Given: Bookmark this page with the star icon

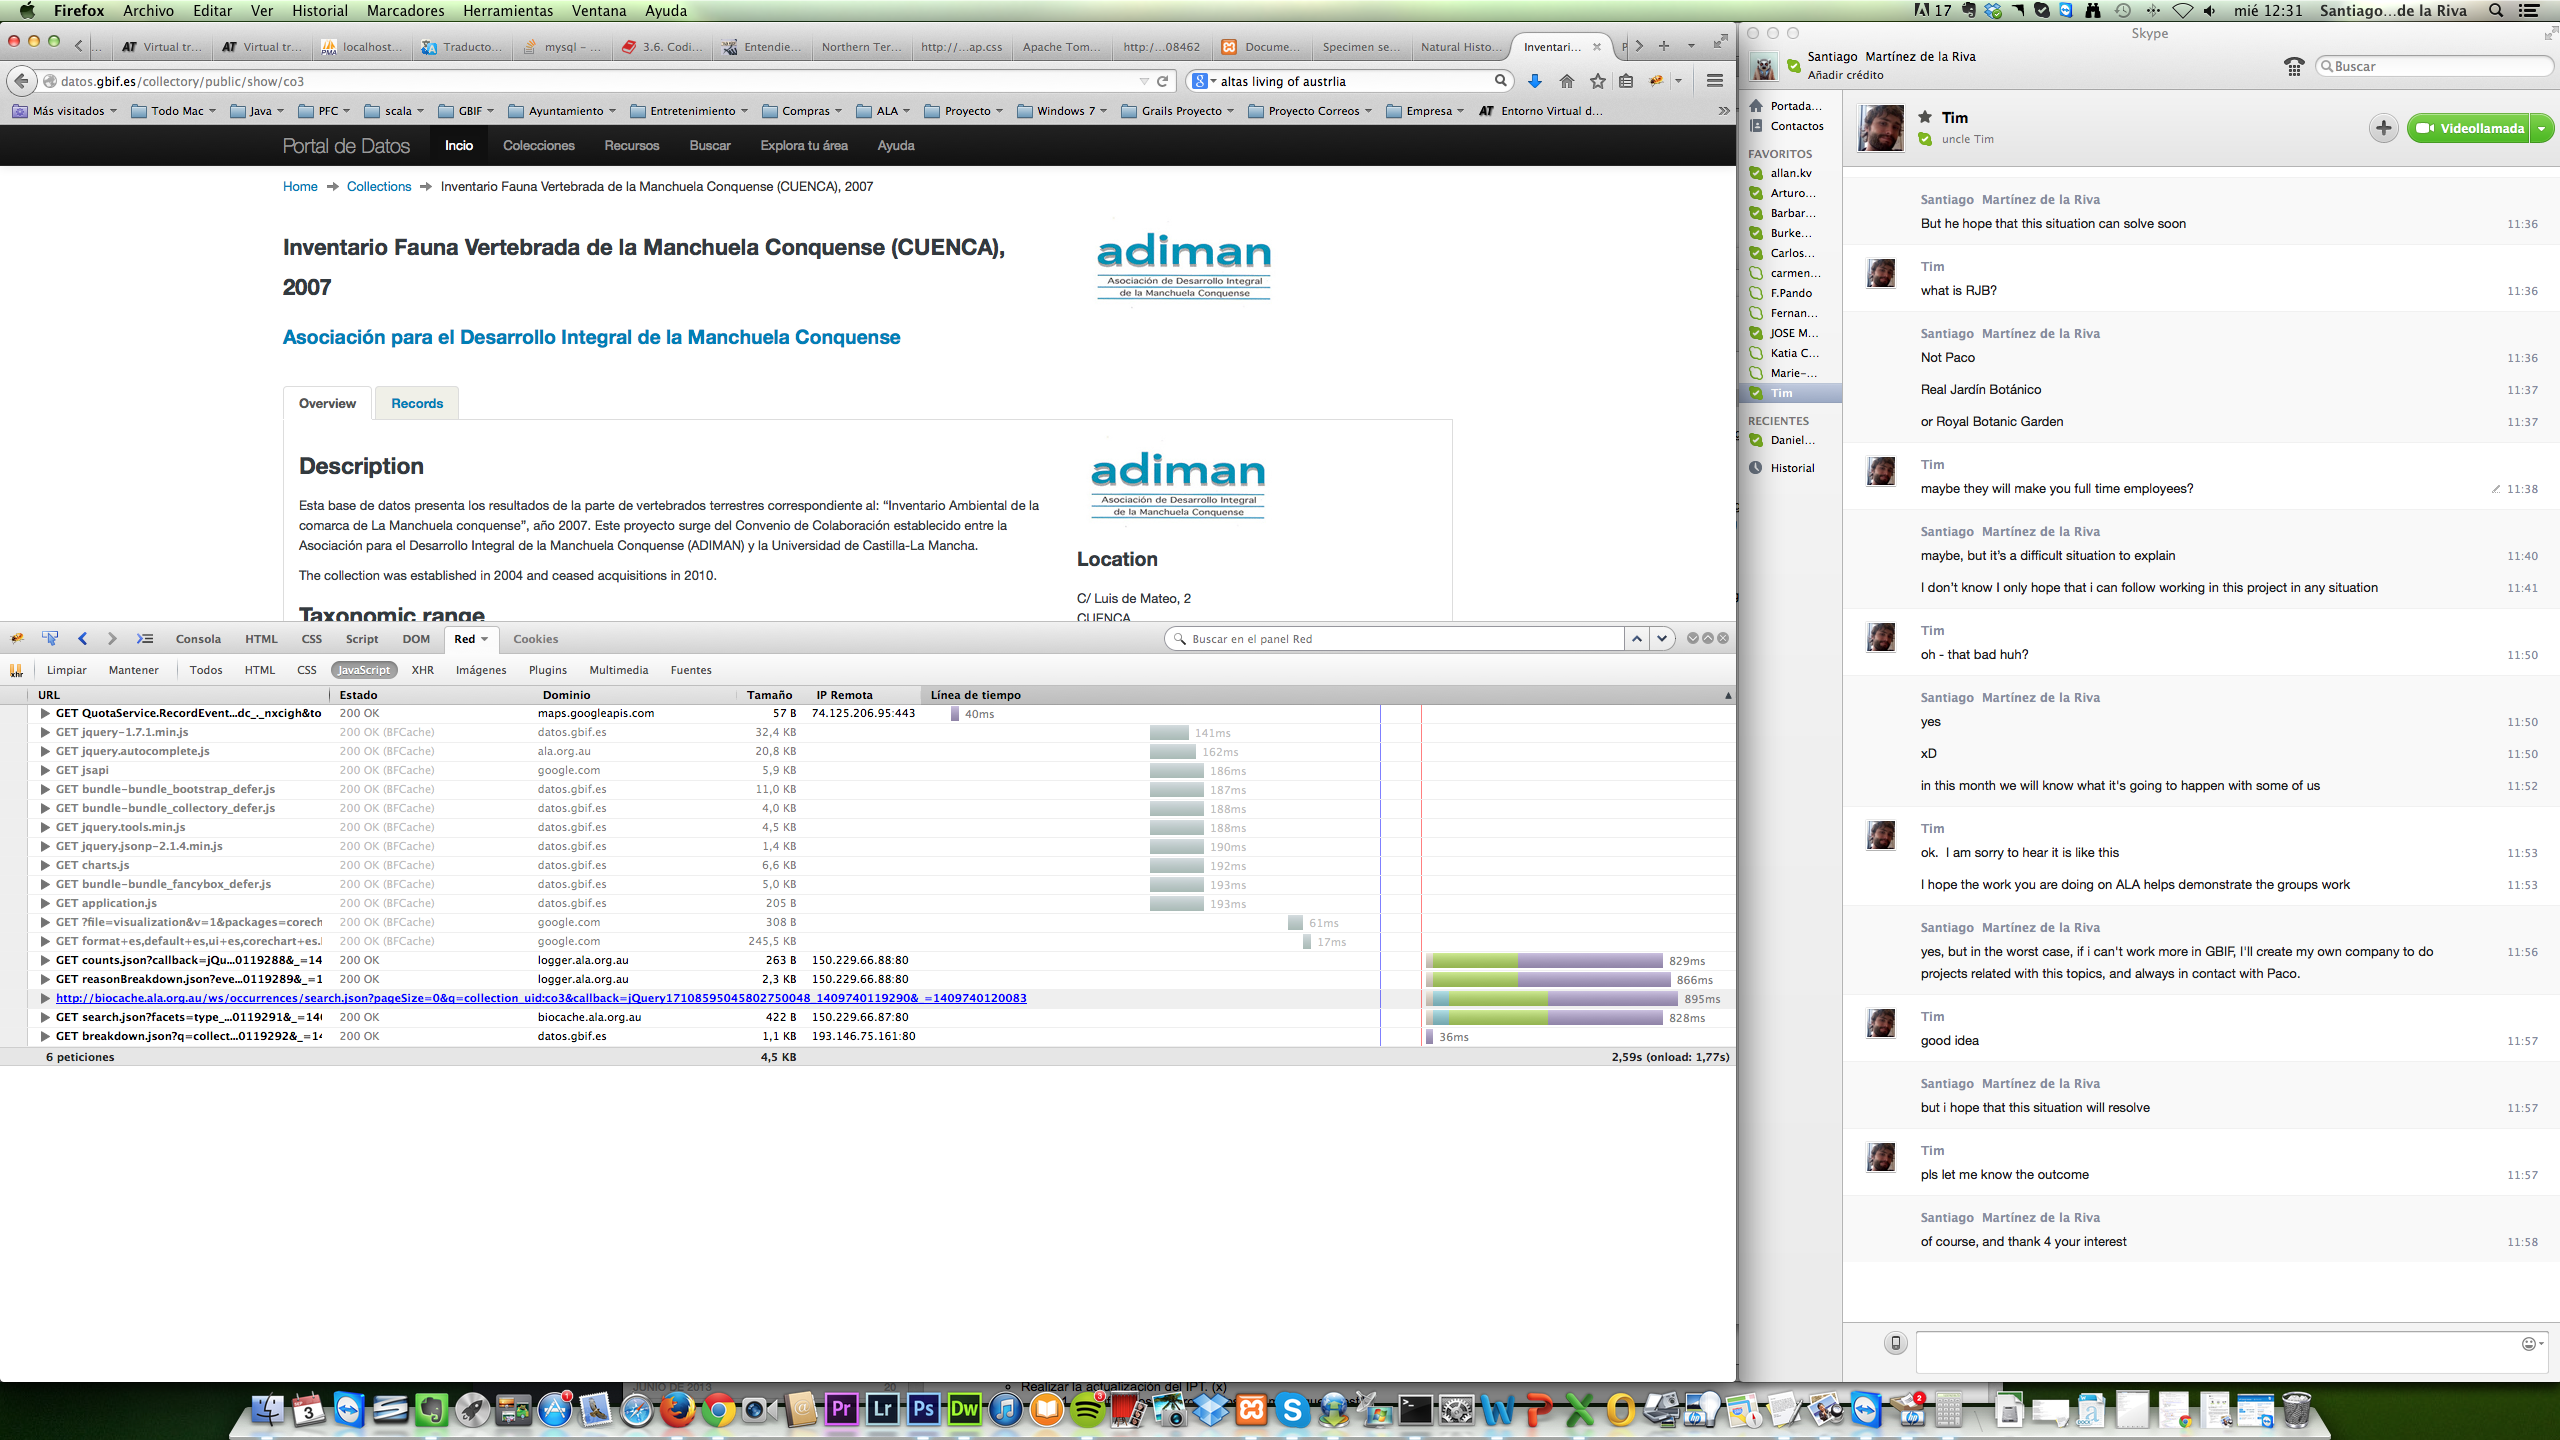Looking at the screenshot, I should 1598,81.
